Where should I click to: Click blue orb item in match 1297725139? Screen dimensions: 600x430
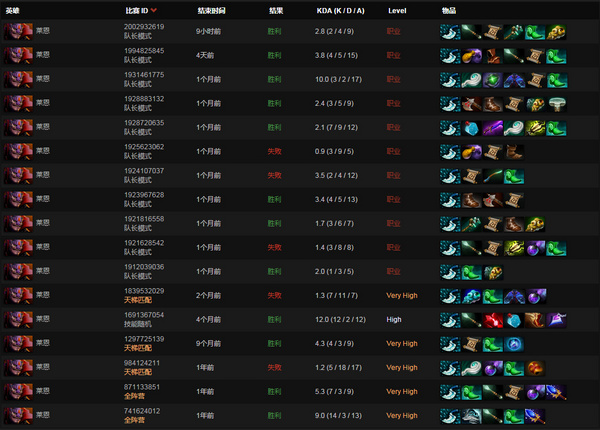pos(514,344)
